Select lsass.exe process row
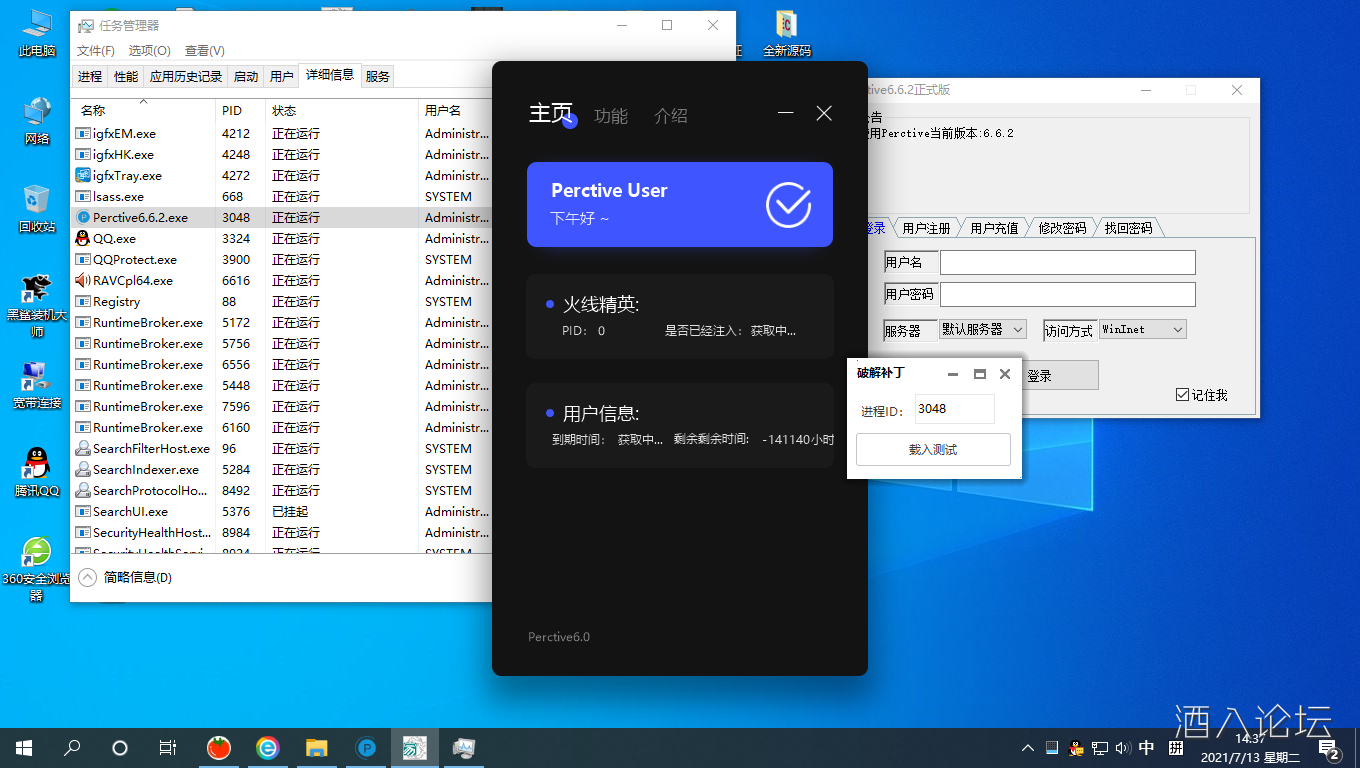This screenshot has height=768, width=1360. pyautogui.click(x=283, y=196)
